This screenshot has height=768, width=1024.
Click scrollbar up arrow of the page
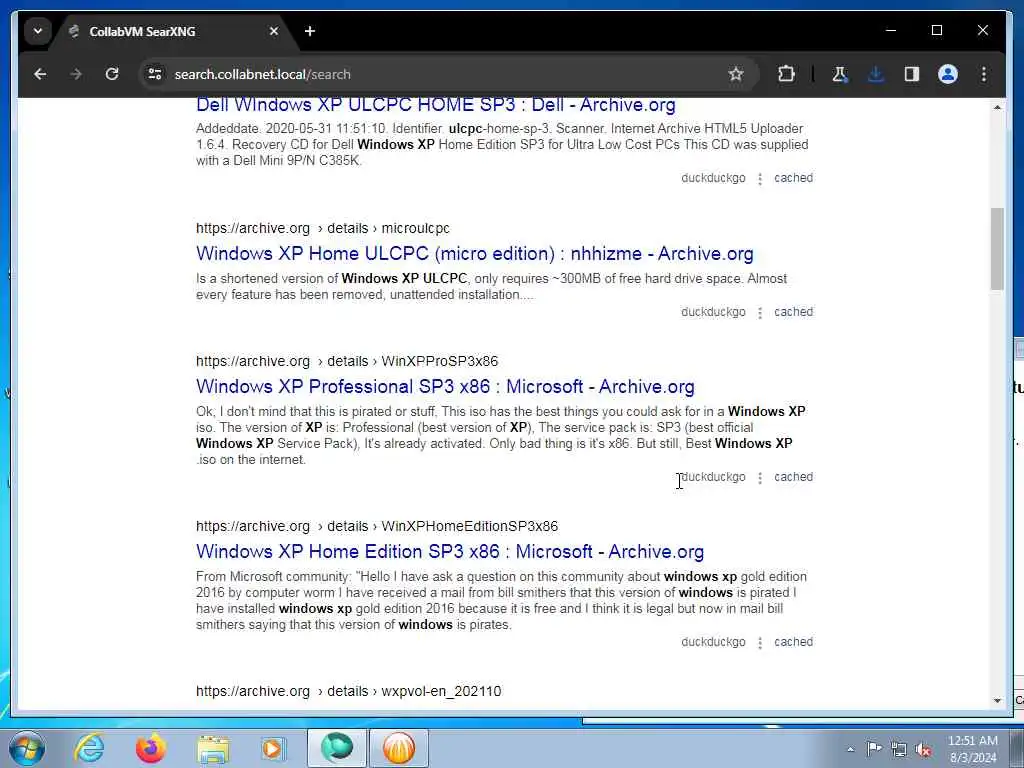click(997, 107)
